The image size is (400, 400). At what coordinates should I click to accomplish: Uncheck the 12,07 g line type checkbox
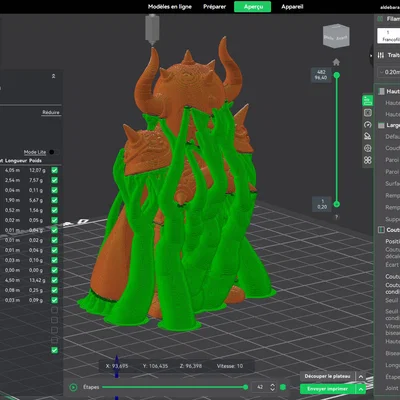(x=55, y=170)
